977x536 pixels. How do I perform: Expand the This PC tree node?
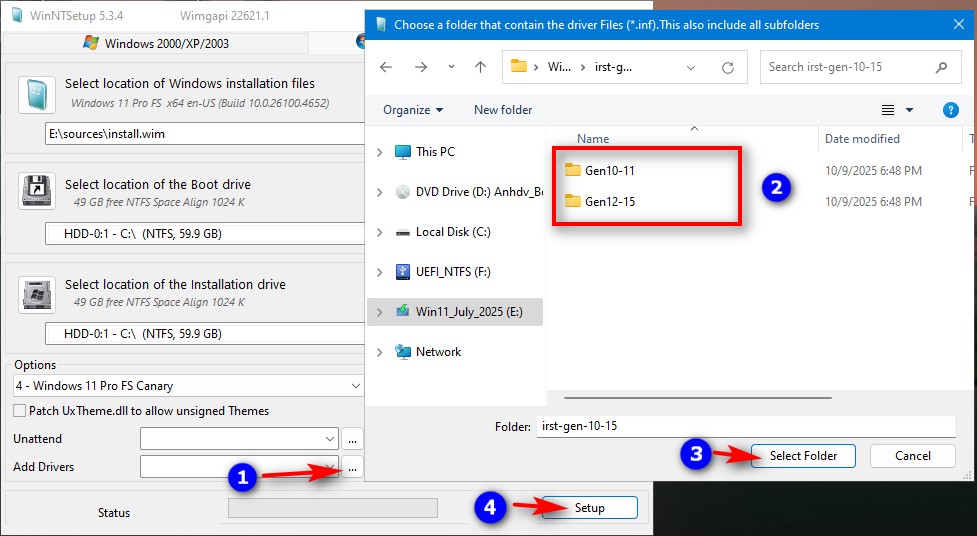point(379,152)
